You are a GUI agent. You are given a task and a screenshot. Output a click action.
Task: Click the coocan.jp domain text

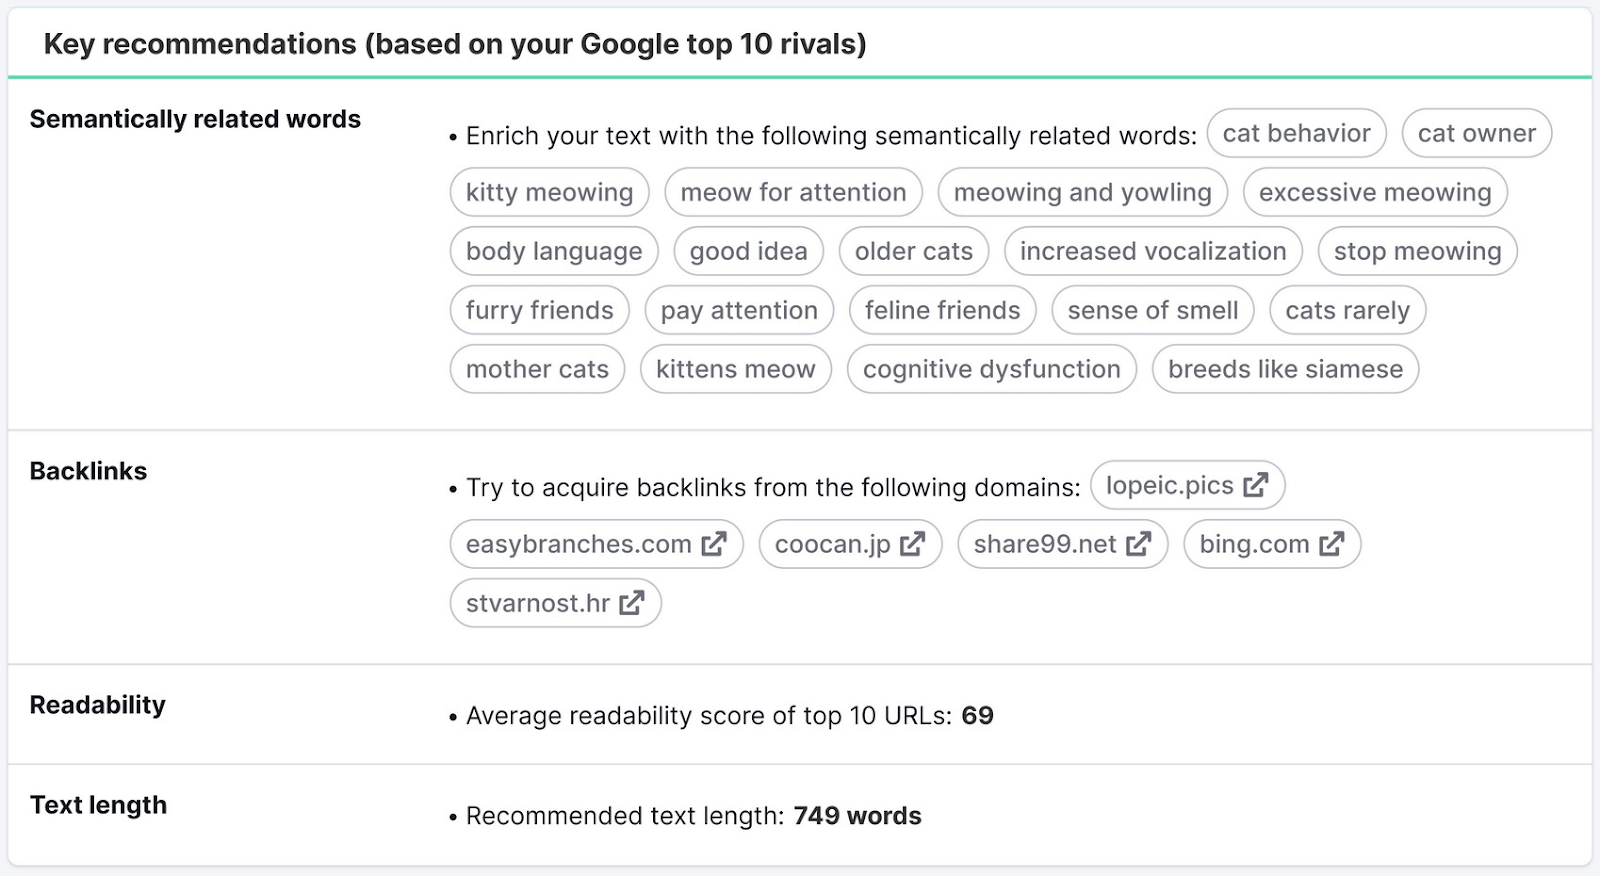(x=832, y=544)
